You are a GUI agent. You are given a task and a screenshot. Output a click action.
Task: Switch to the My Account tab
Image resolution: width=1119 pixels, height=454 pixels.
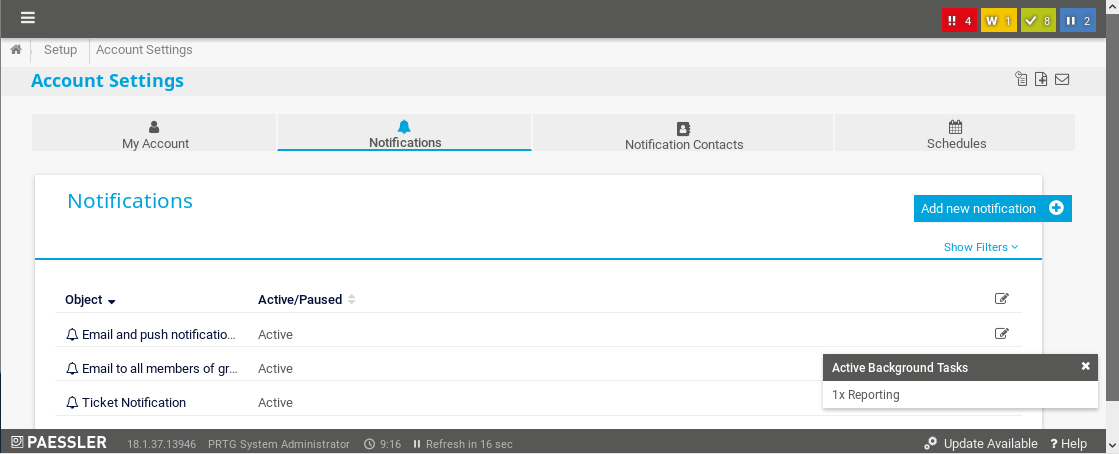click(155, 134)
